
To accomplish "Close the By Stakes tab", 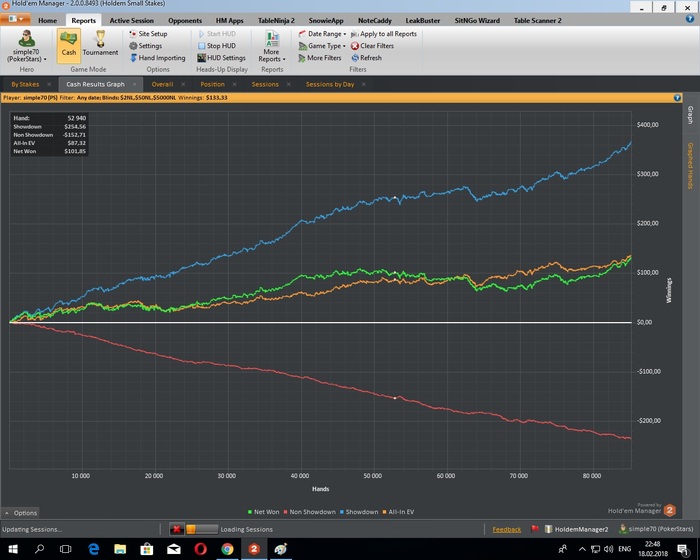I will pyautogui.click(x=49, y=84).
